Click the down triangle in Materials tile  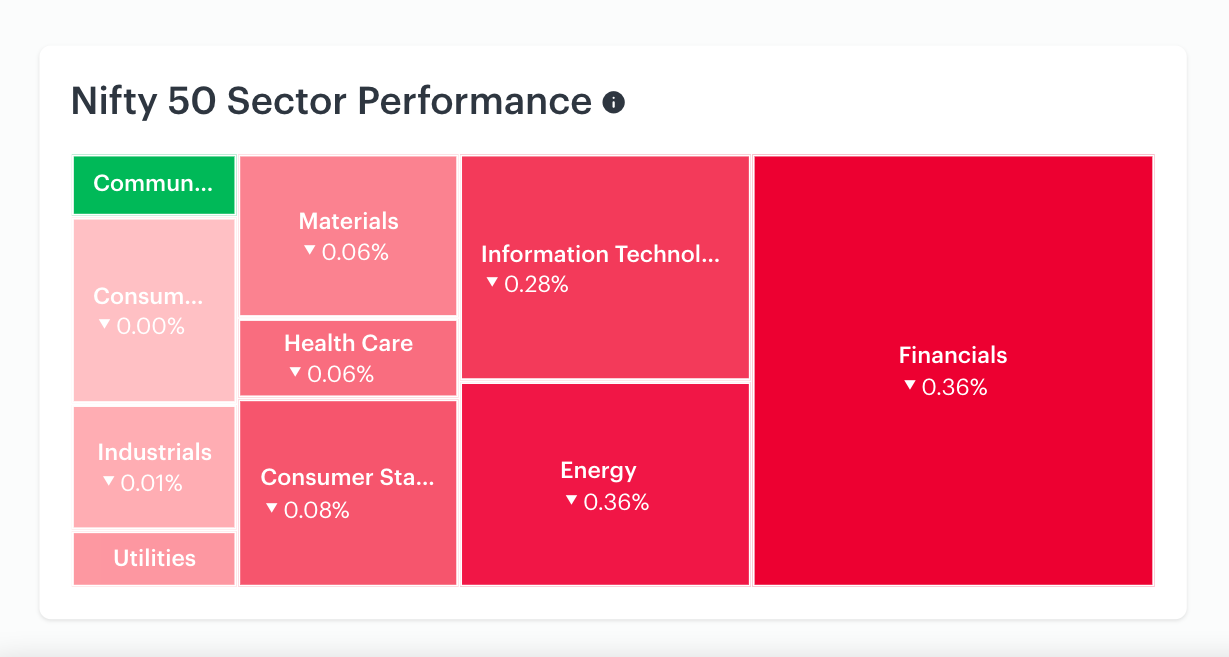click(x=310, y=250)
